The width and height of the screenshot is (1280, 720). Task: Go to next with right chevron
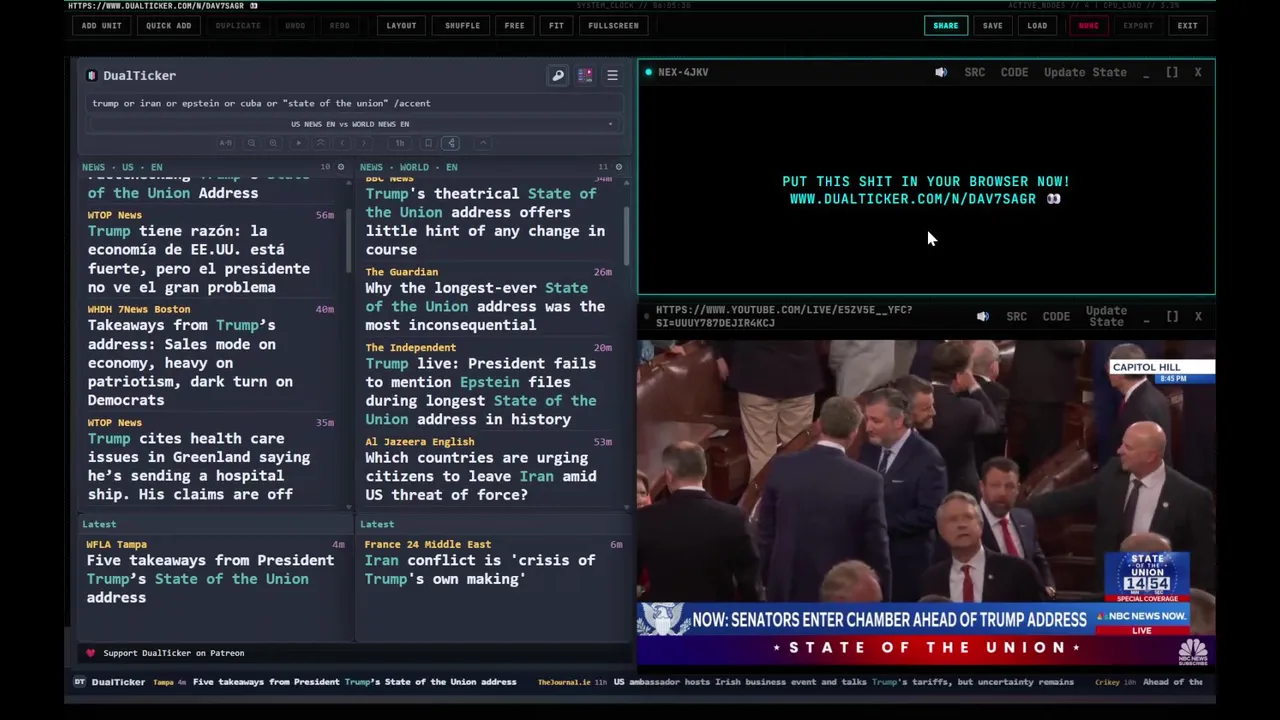[x=364, y=143]
